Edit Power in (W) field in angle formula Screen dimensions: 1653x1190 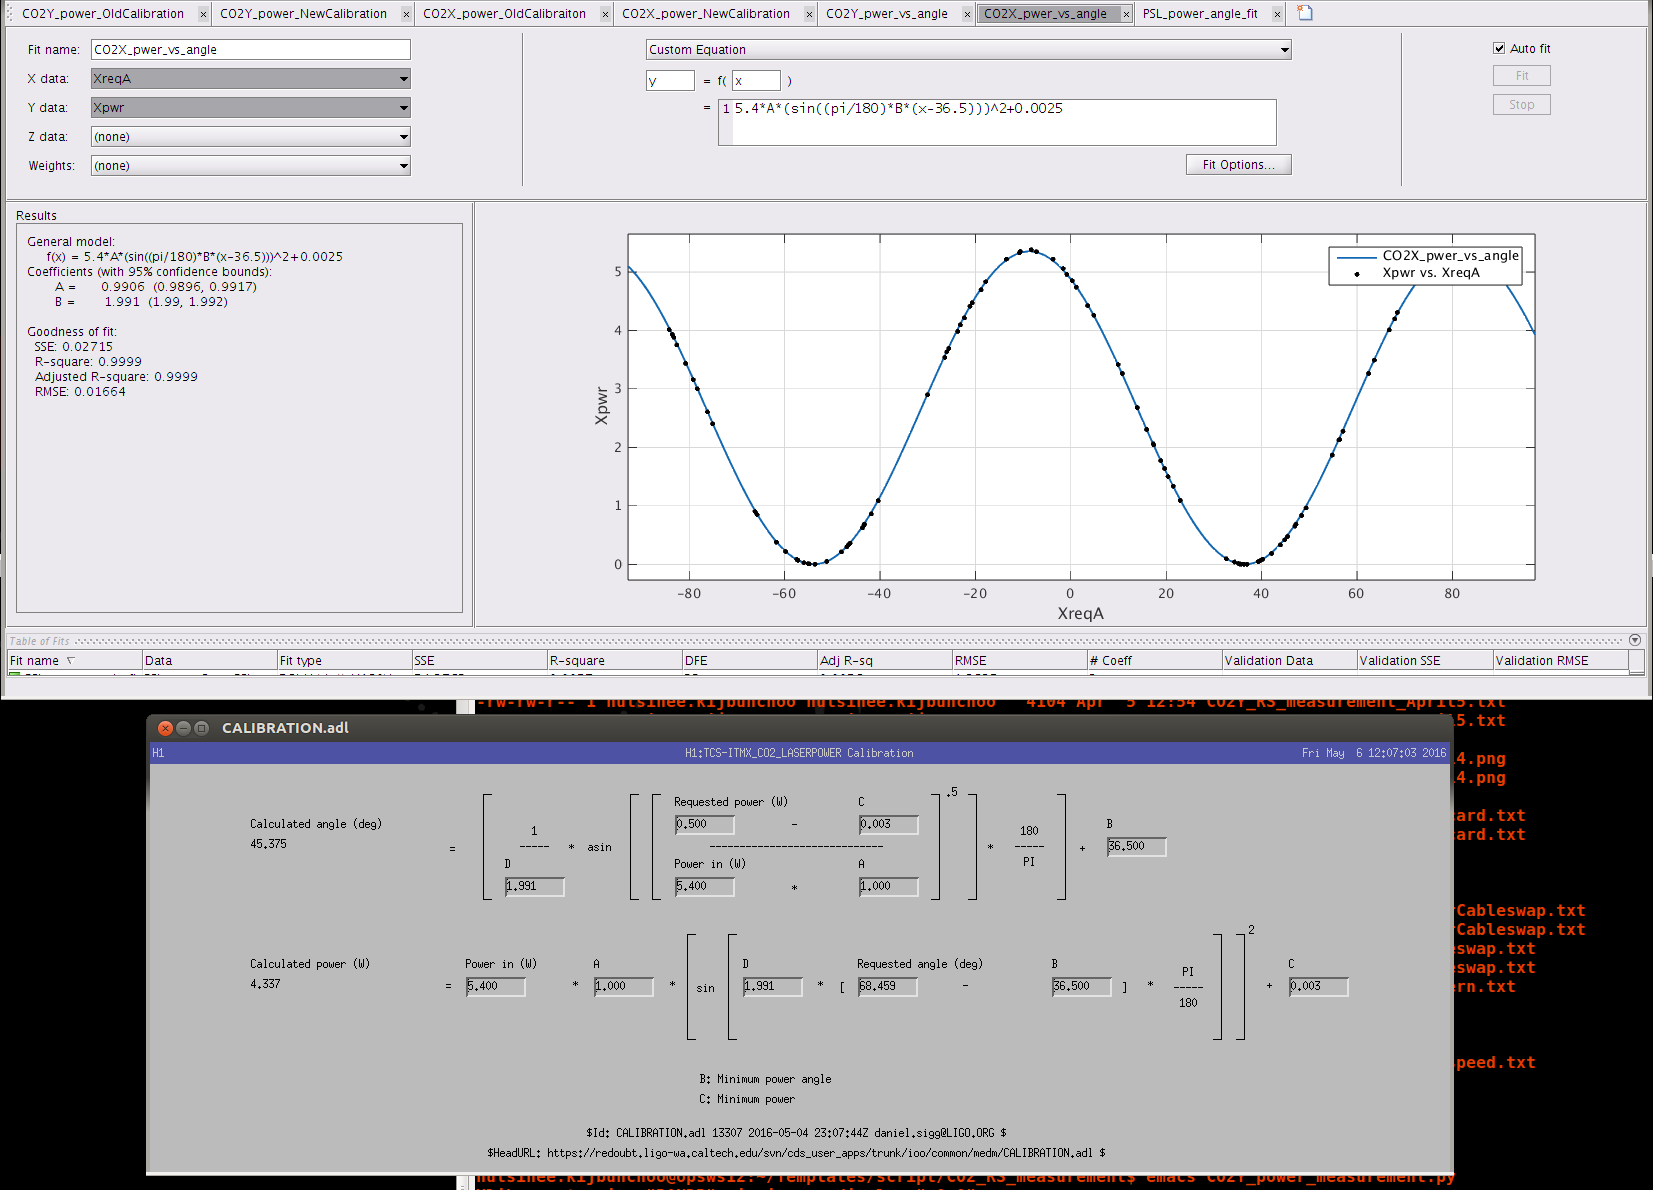point(705,887)
